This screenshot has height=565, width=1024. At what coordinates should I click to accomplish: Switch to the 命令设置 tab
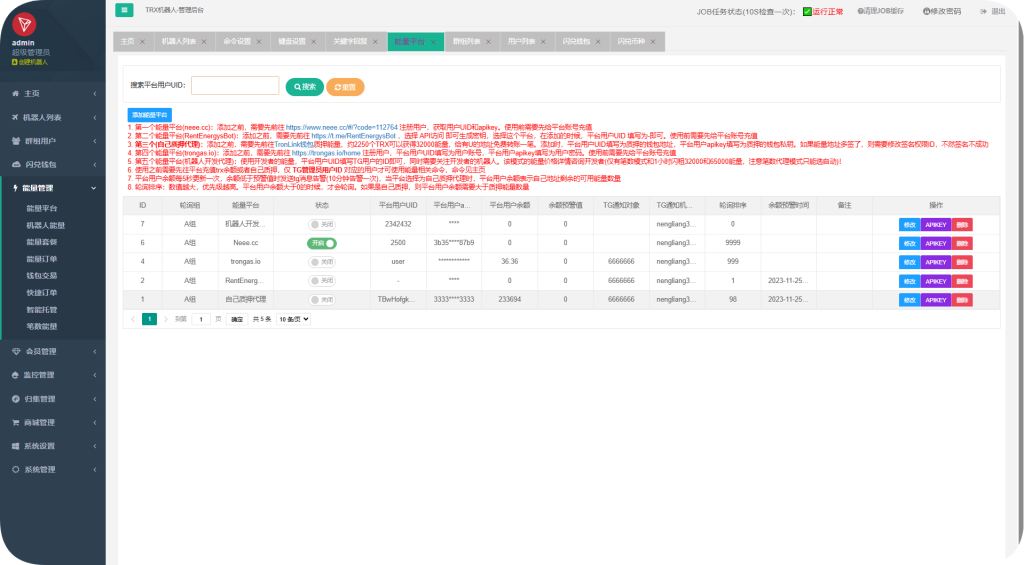(x=237, y=42)
